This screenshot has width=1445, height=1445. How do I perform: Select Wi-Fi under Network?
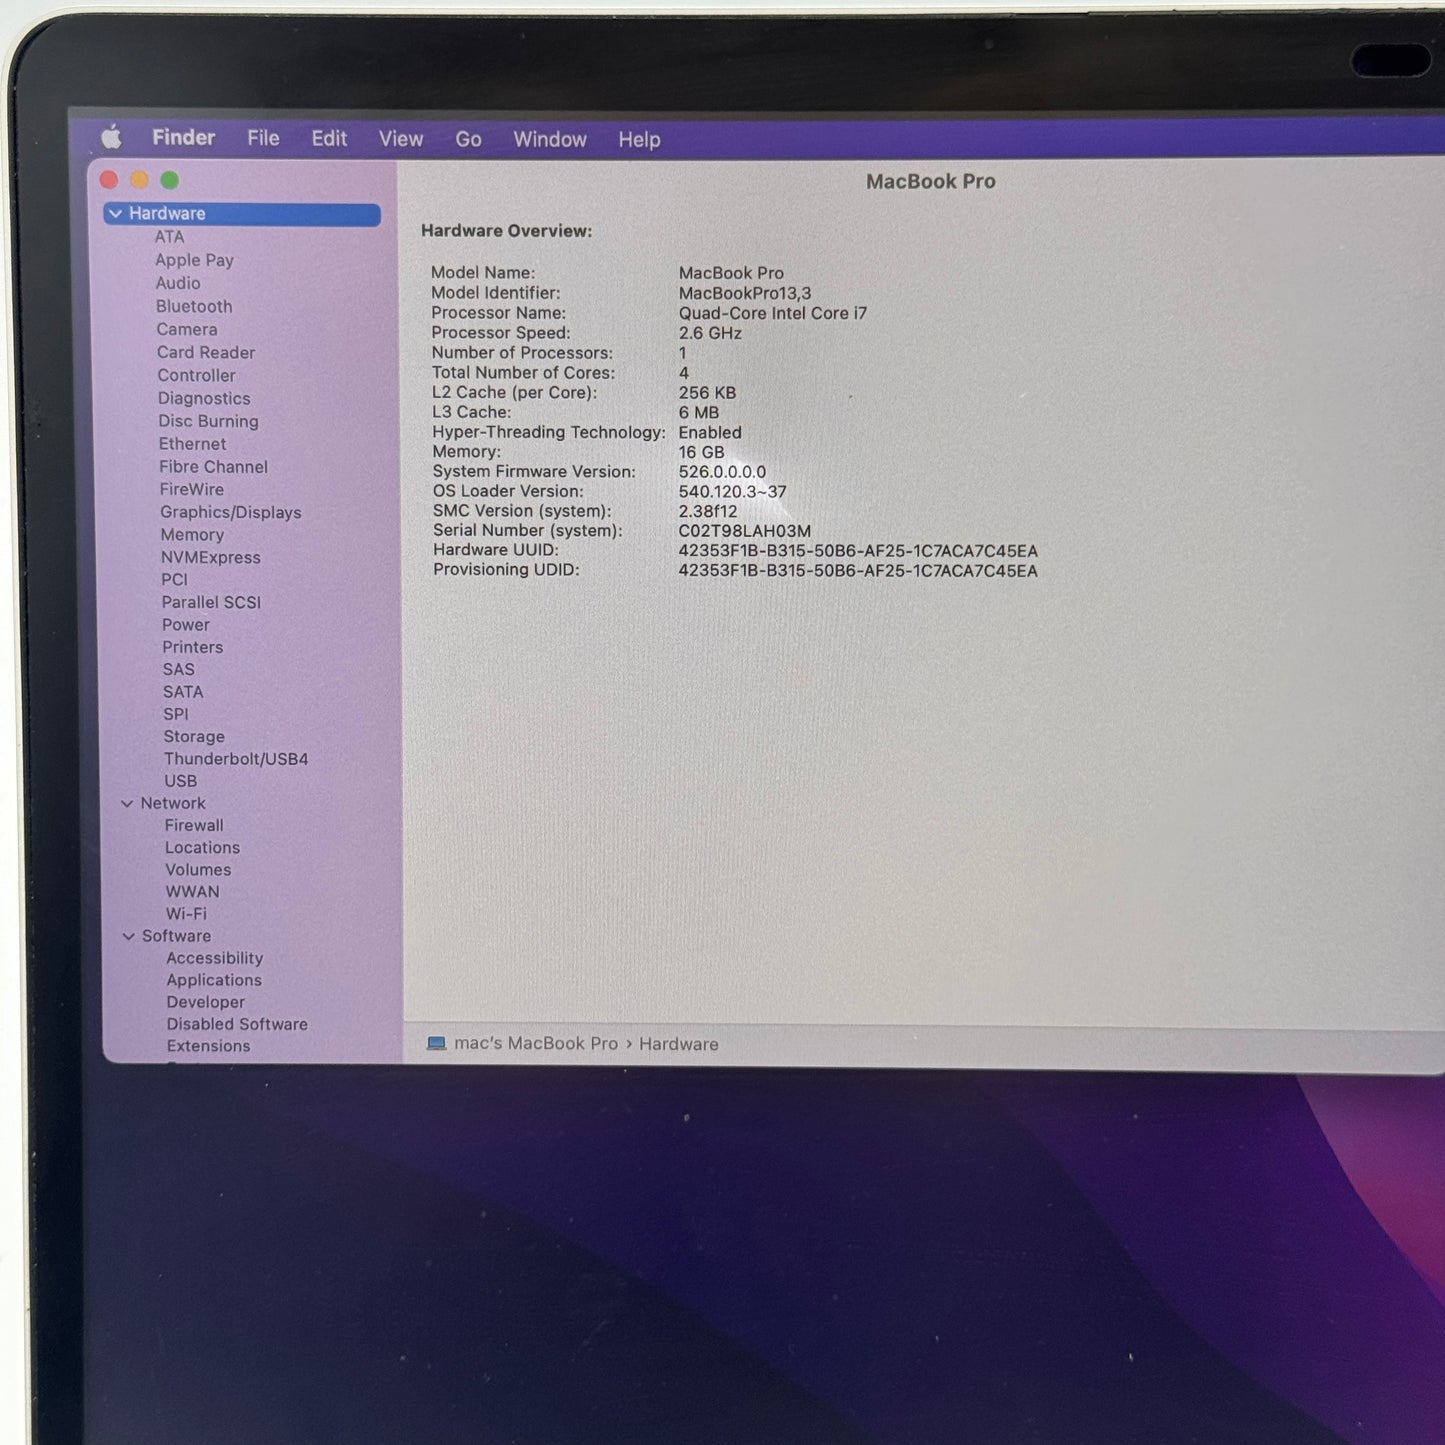pyautogui.click(x=186, y=914)
